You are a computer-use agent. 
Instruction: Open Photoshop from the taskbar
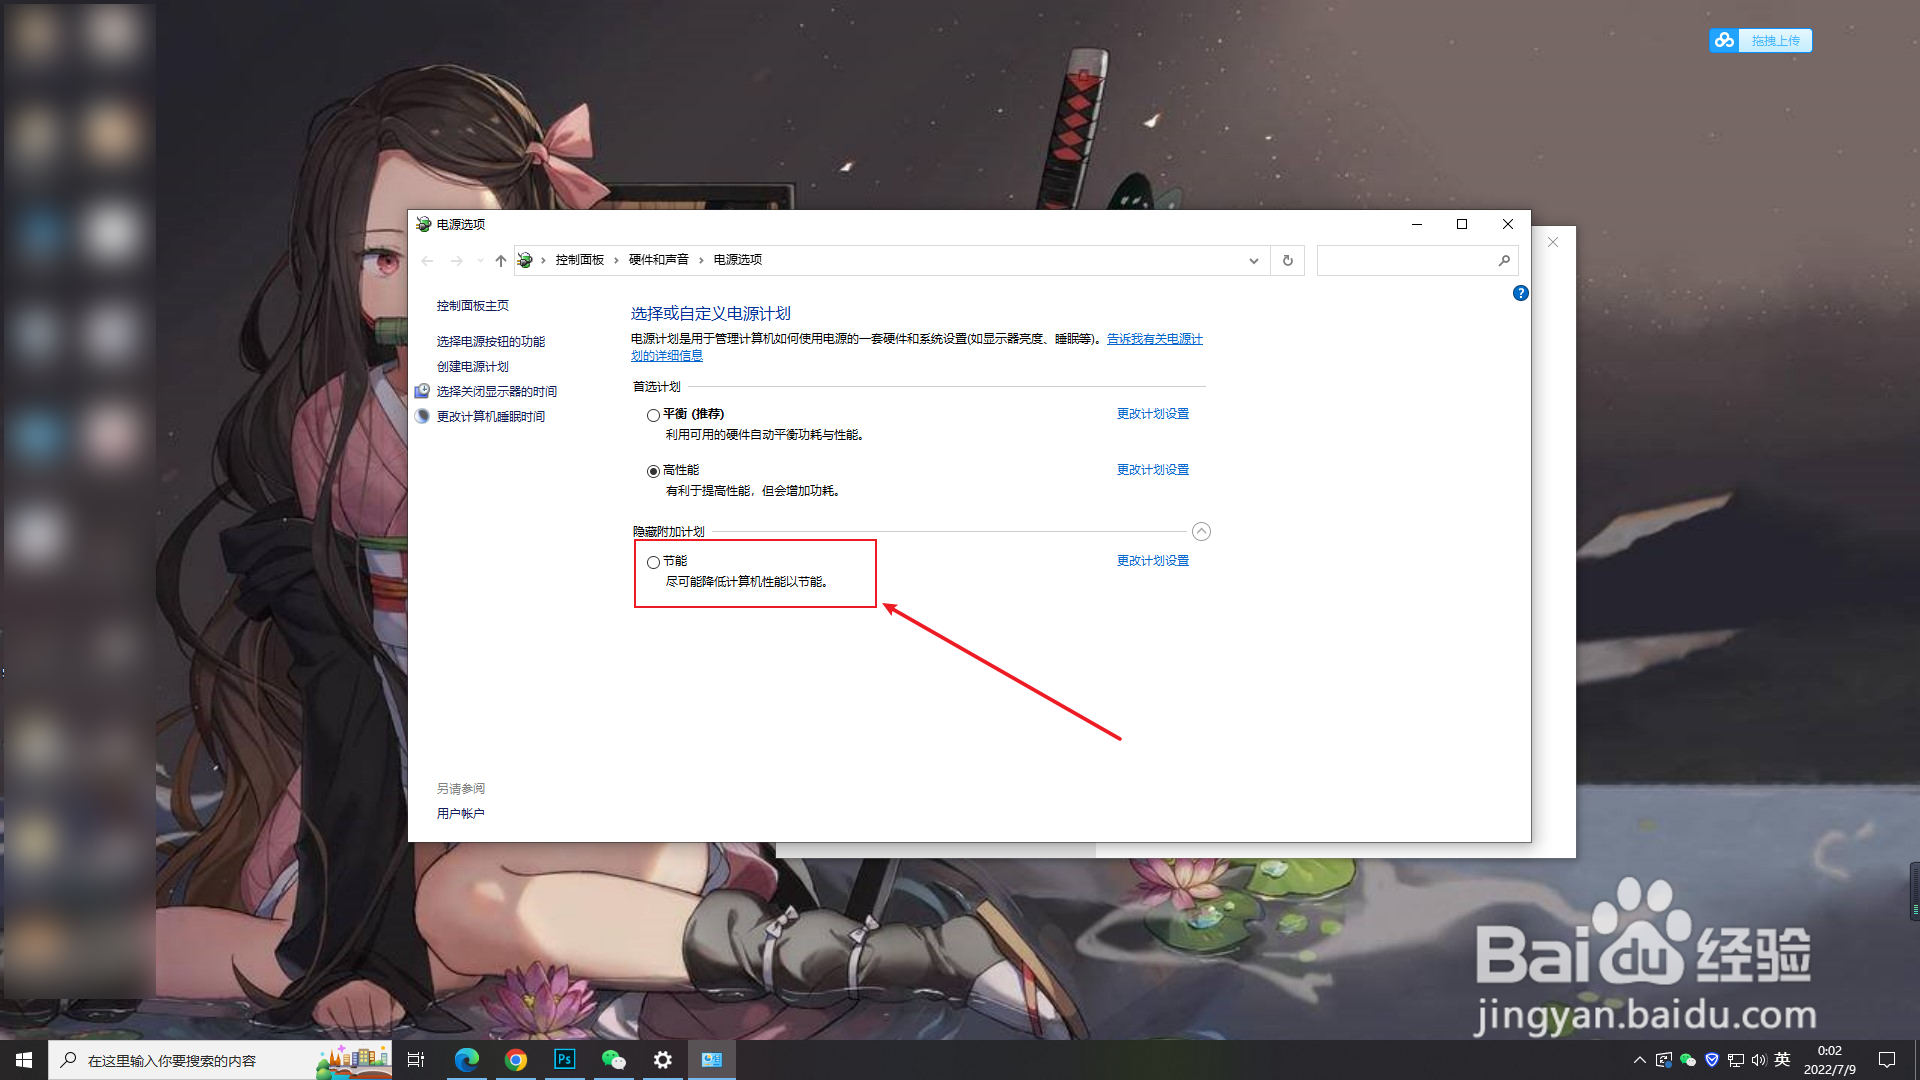(x=565, y=1060)
